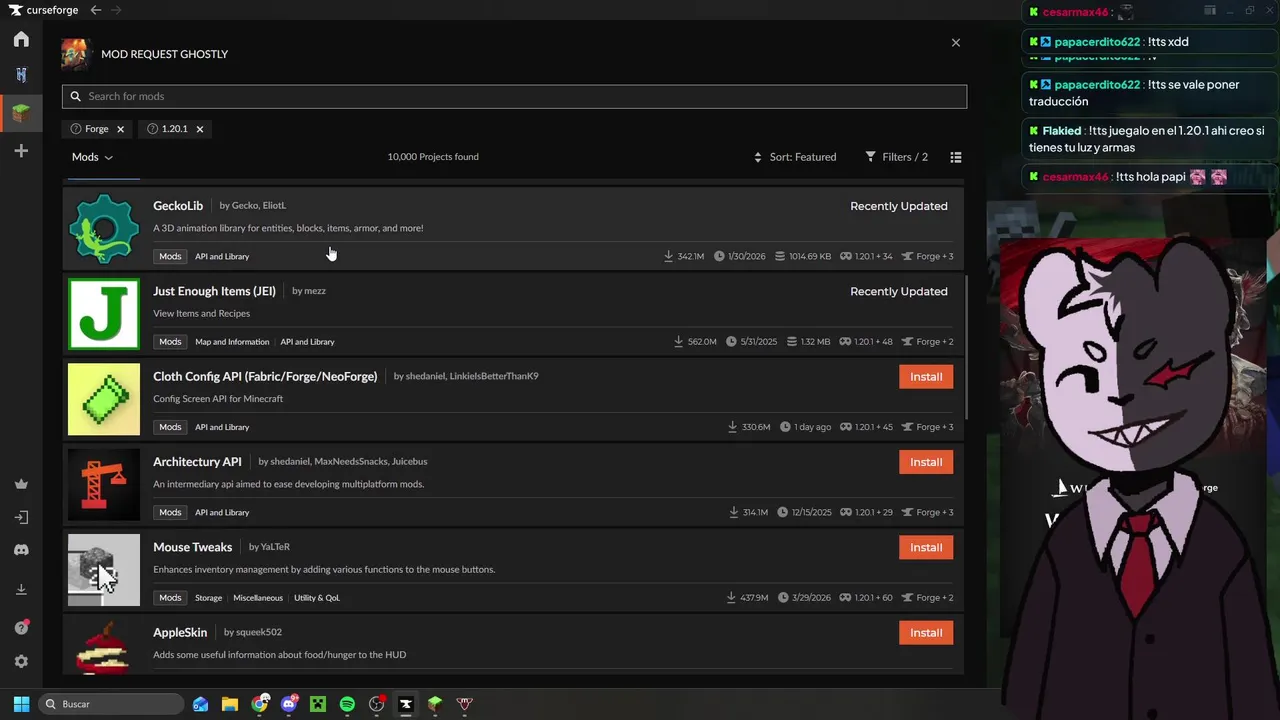
Task: Open the GeckoLib mod title
Action: 178,206
